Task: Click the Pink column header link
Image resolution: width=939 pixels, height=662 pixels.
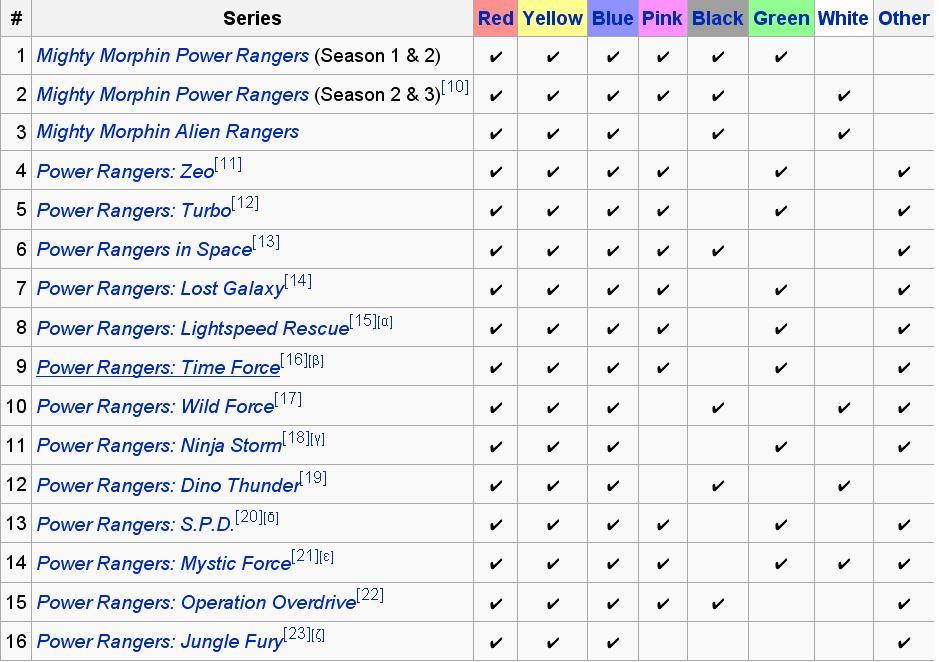Action: (x=662, y=19)
